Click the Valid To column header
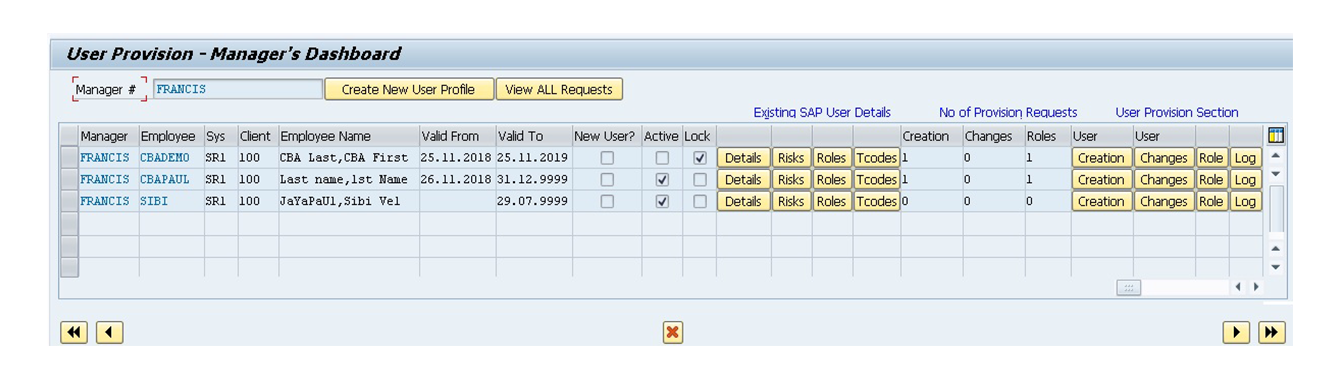Viewport: 1341px width, 379px height. click(x=533, y=136)
